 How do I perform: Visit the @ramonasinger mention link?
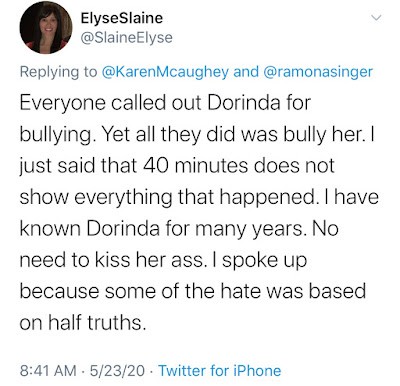point(318,72)
